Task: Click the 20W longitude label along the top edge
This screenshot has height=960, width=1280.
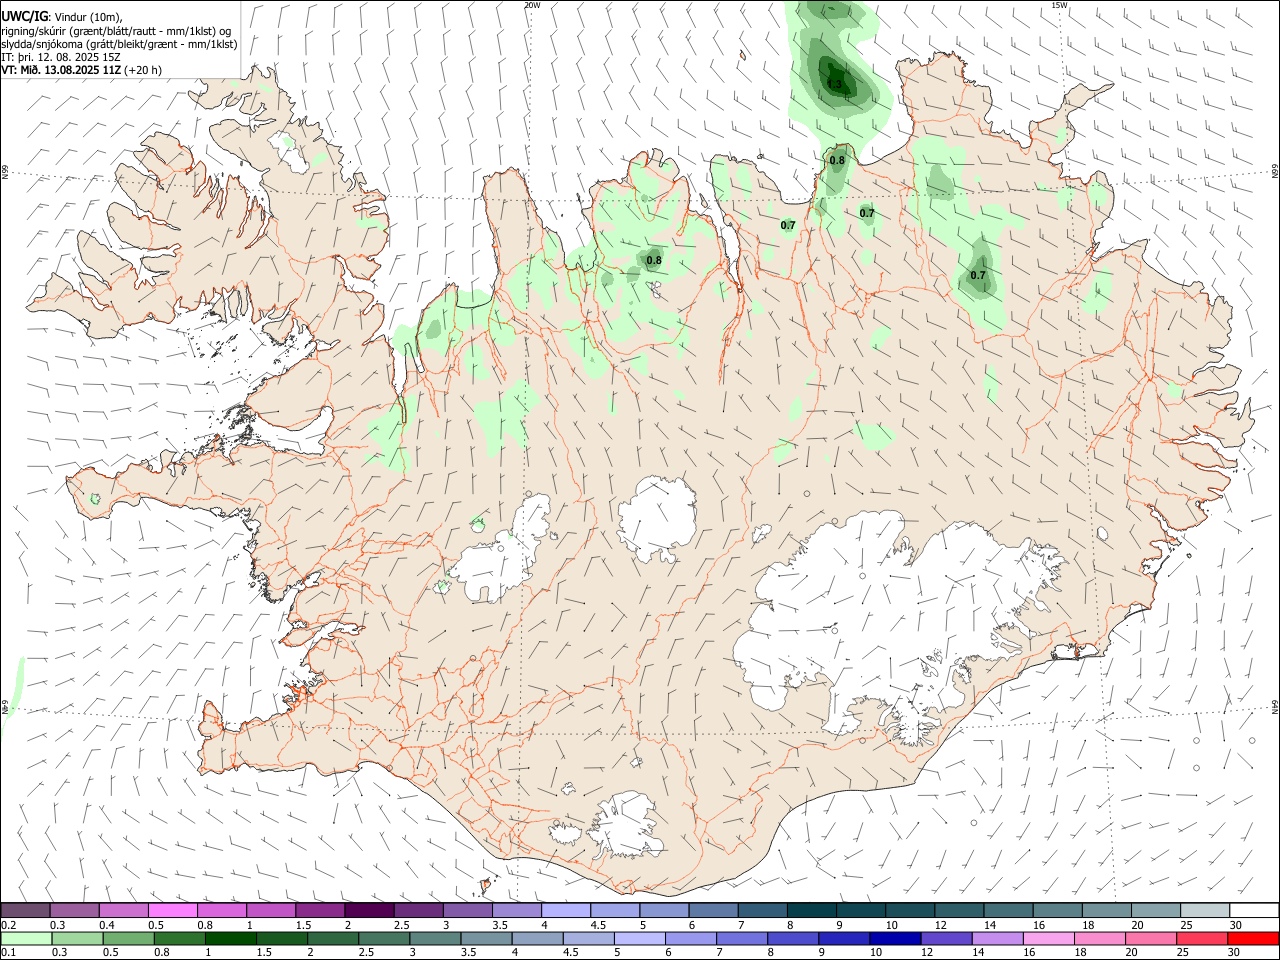Action: click(532, 5)
